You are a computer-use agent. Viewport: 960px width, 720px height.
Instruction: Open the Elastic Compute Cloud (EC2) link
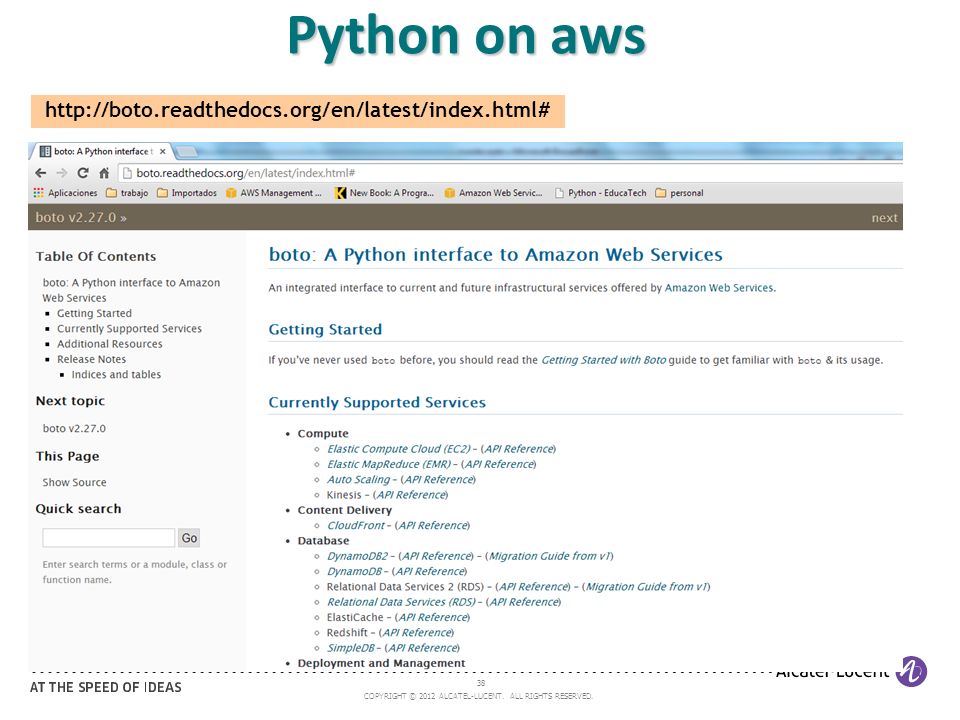pos(399,449)
